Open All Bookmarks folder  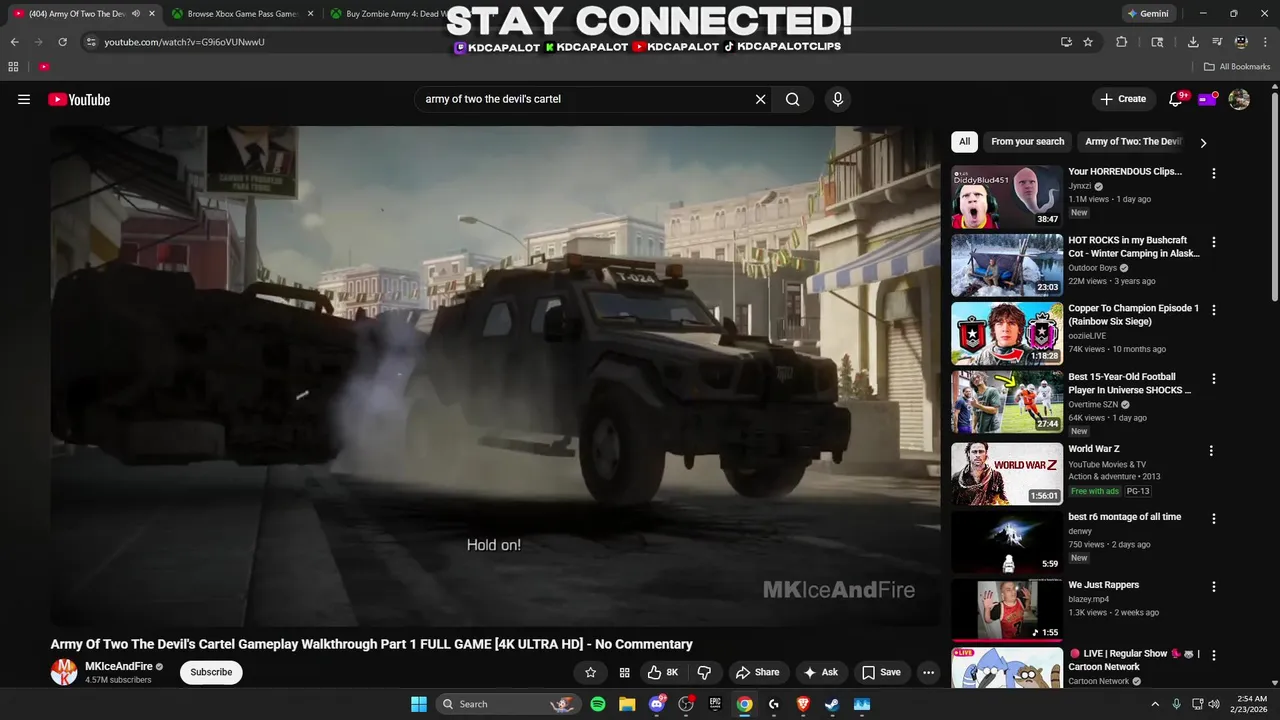click(x=1237, y=67)
